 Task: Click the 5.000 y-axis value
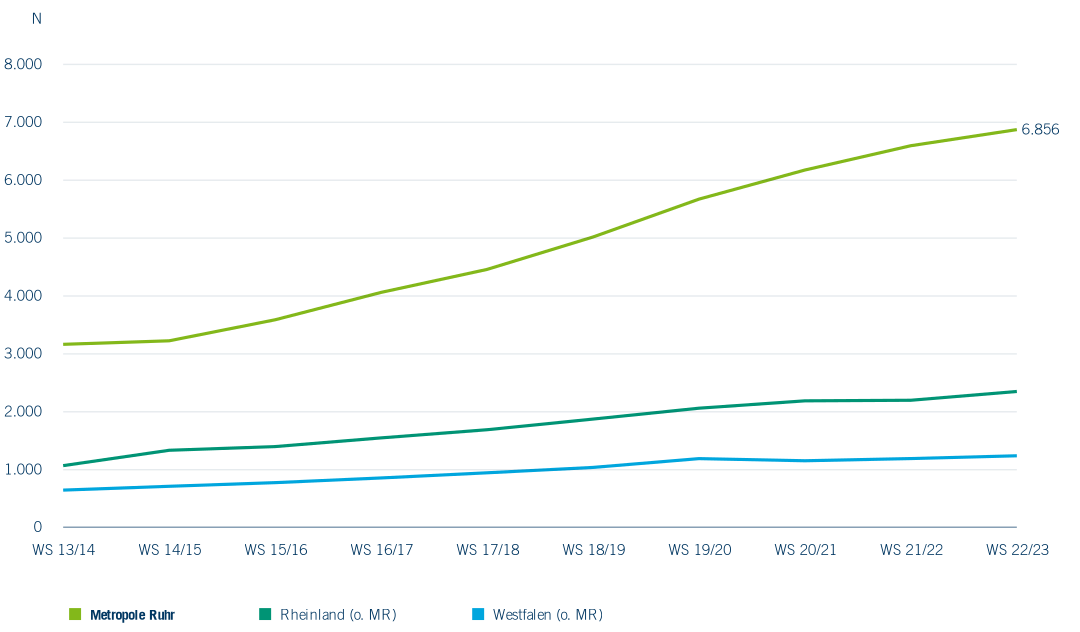(x=23, y=238)
